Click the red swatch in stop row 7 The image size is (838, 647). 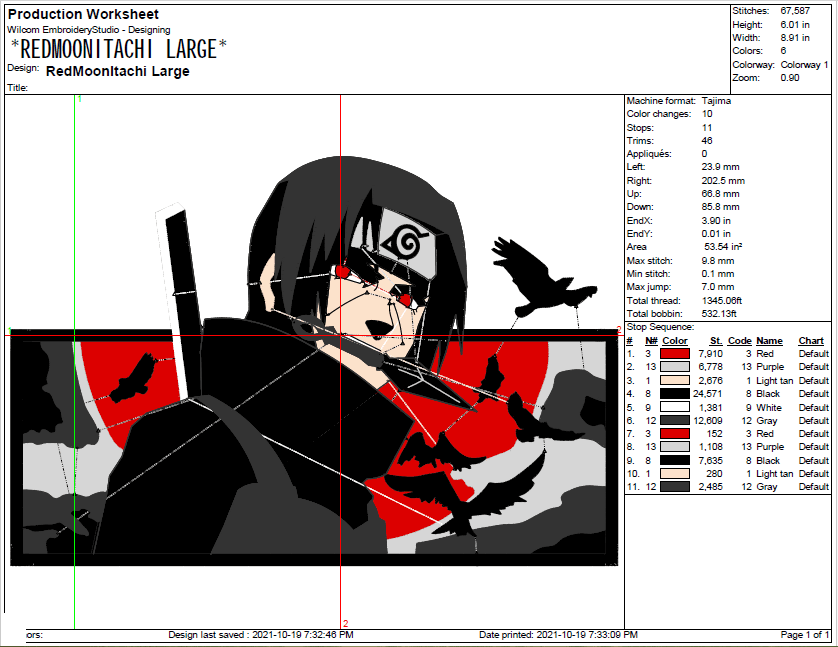674,434
